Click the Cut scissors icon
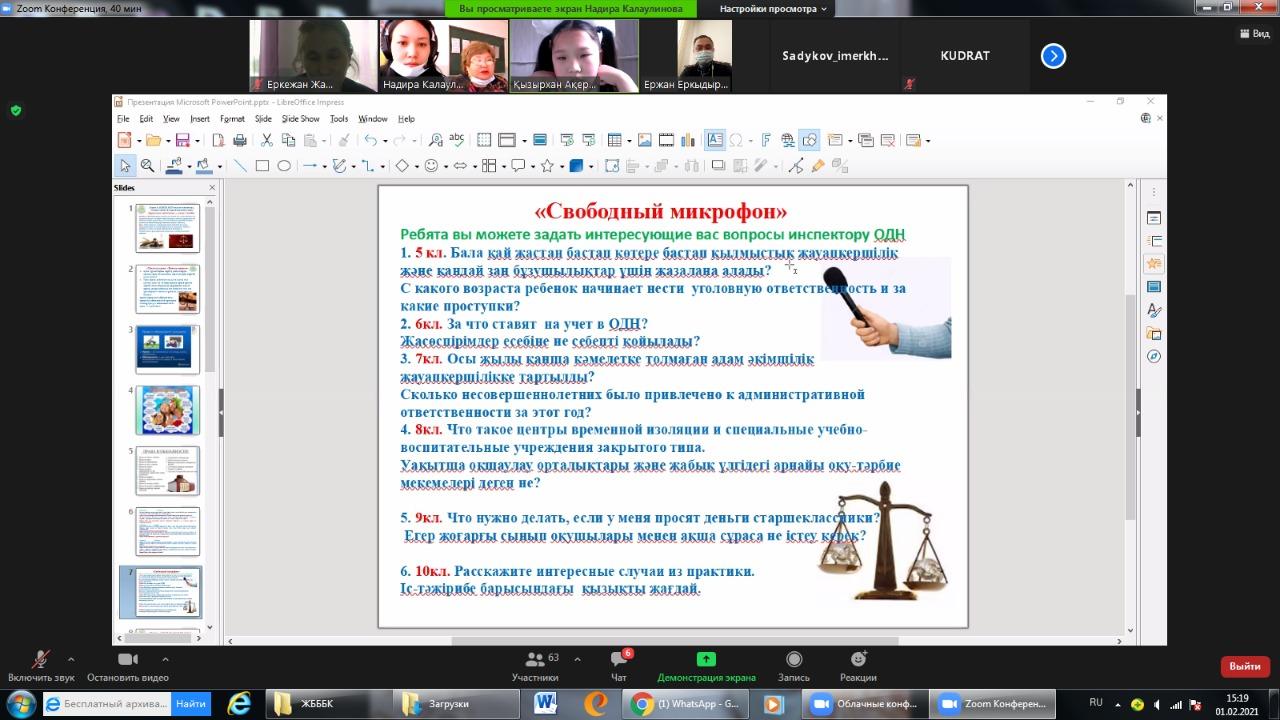Screen dimensions: 1280x720 tap(268, 140)
